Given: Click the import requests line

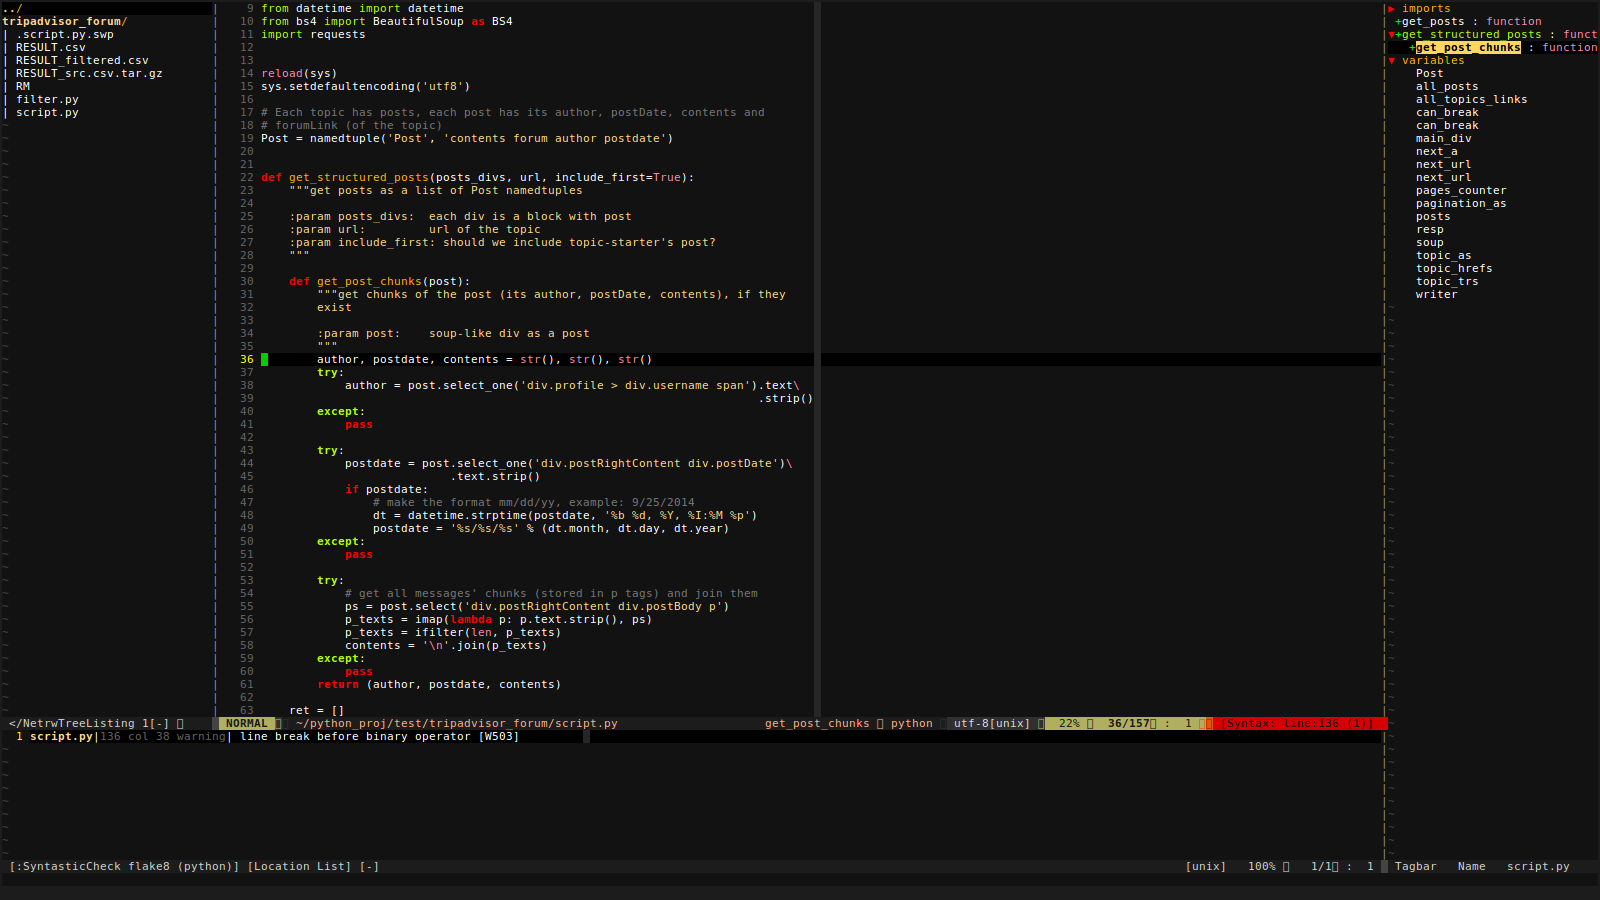Looking at the screenshot, I should click(313, 34).
